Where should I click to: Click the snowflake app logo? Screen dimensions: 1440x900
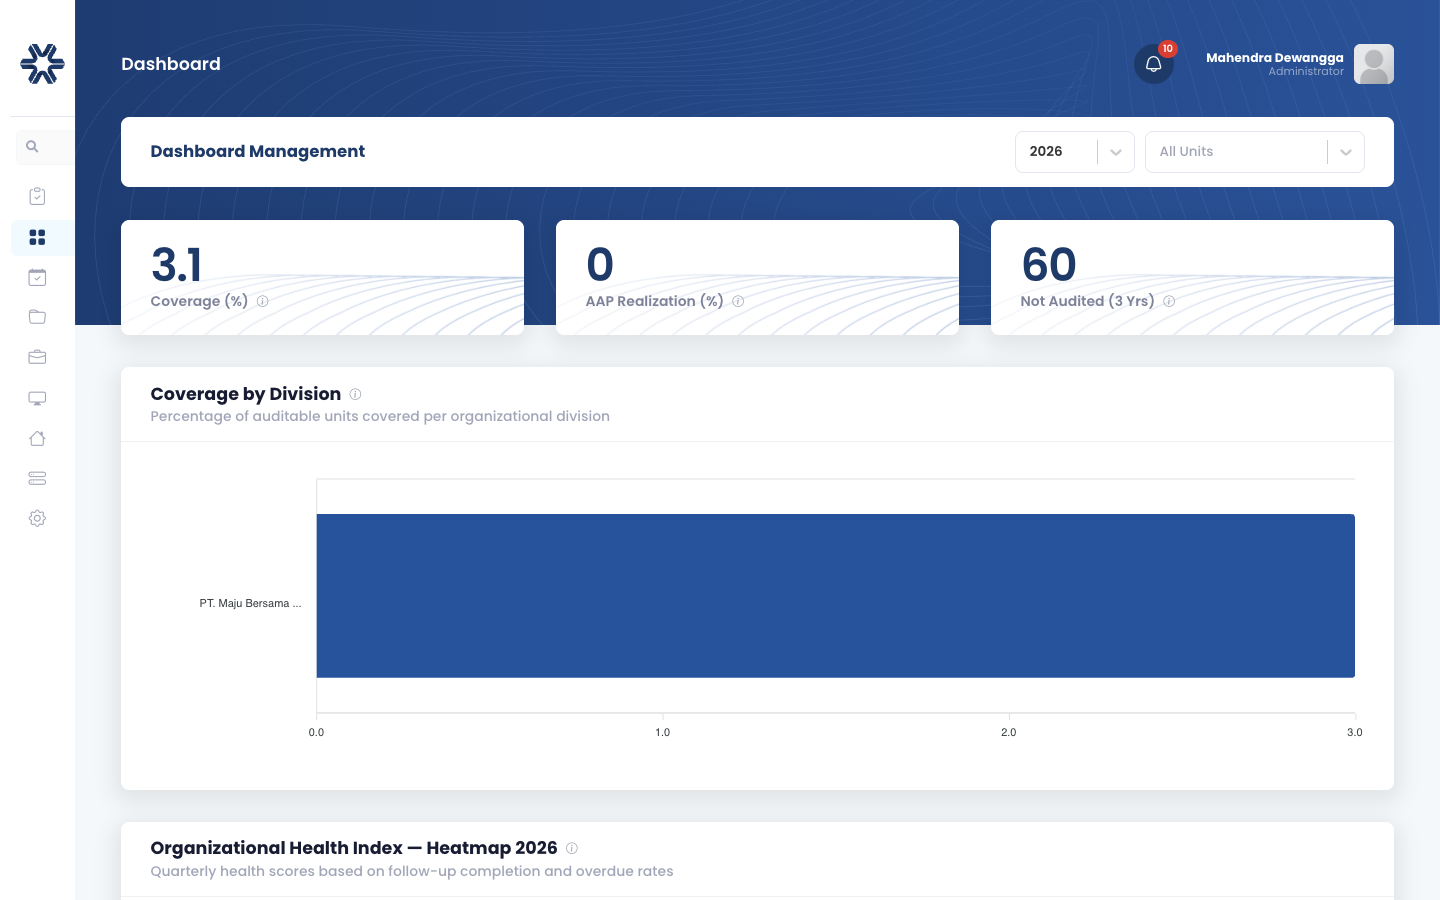click(x=42, y=64)
